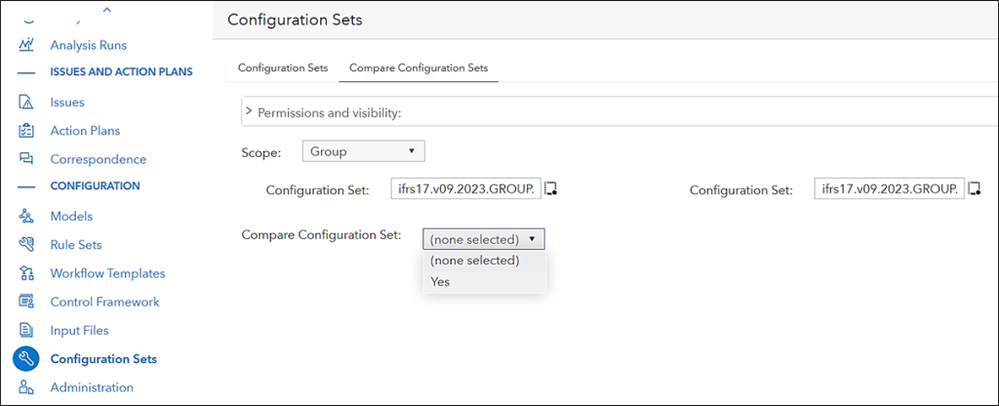Open picker icon beside left Configuration Set field
The width and height of the screenshot is (999, 406).
(x=551, y=189)
